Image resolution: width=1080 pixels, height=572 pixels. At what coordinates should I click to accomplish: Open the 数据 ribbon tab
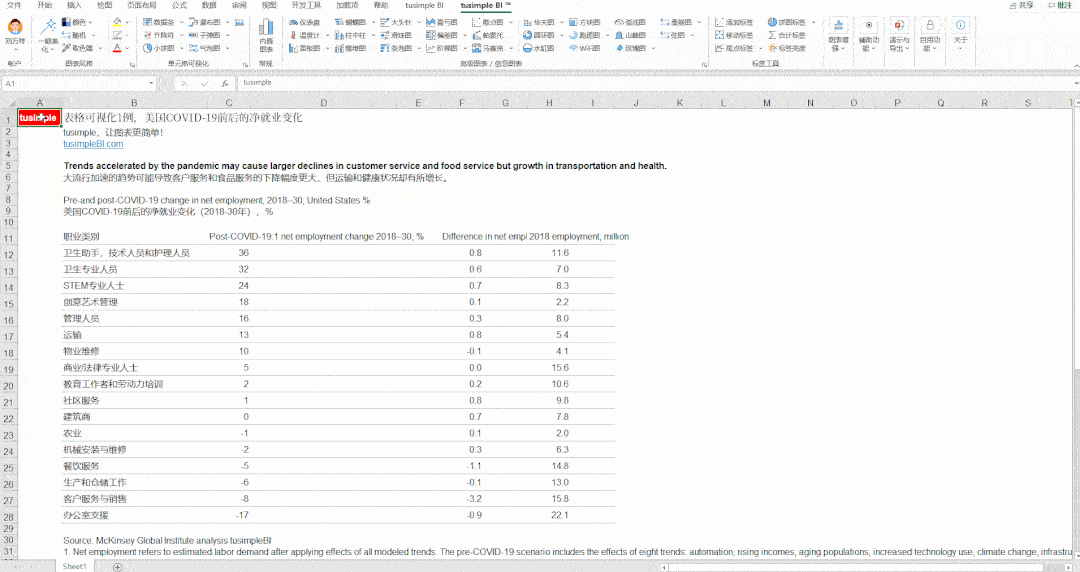tap(209, 5)
